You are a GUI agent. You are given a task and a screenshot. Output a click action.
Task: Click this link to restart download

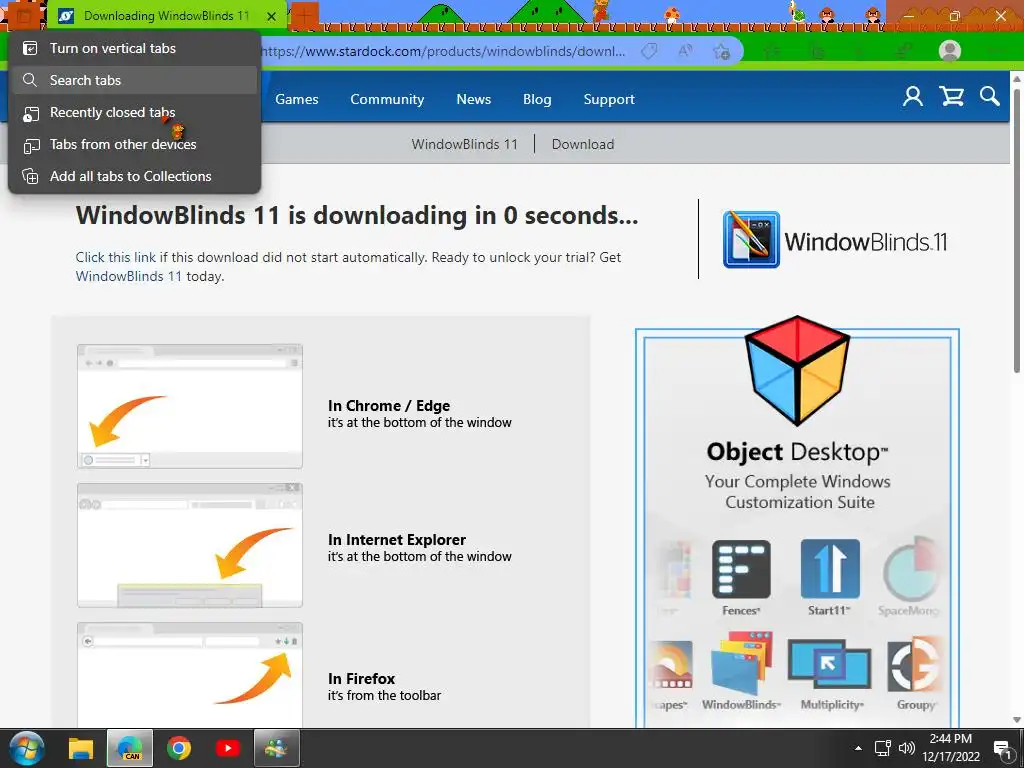pyautogui.click(x=115, y=257)
